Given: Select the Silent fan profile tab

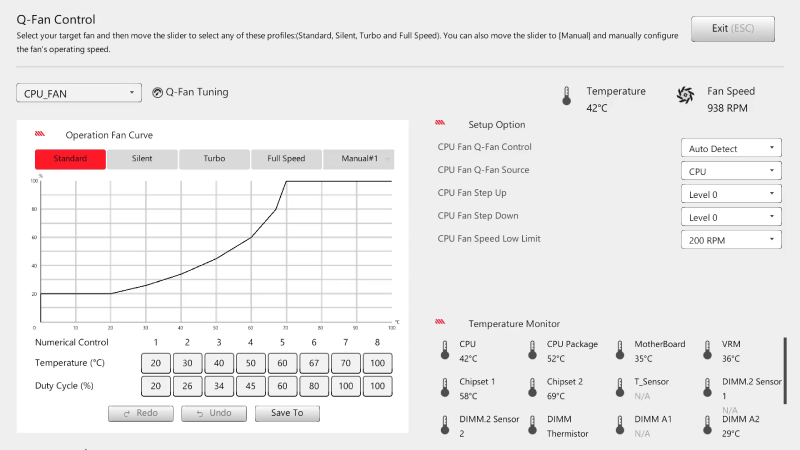Looking at the screenshot, I should 142,159.
